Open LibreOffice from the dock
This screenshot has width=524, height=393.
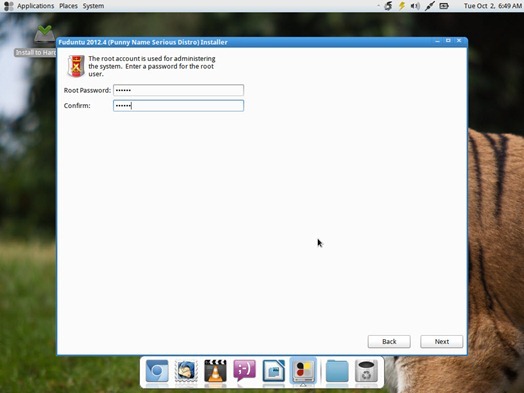click(x=274, y=371)
